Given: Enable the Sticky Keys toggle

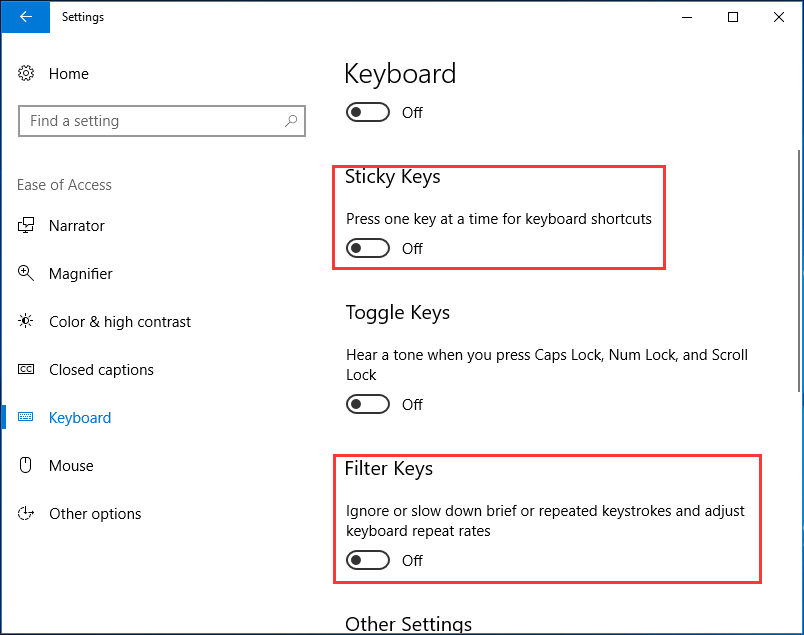Looking at the screenshot, I should tap(368, 248).
